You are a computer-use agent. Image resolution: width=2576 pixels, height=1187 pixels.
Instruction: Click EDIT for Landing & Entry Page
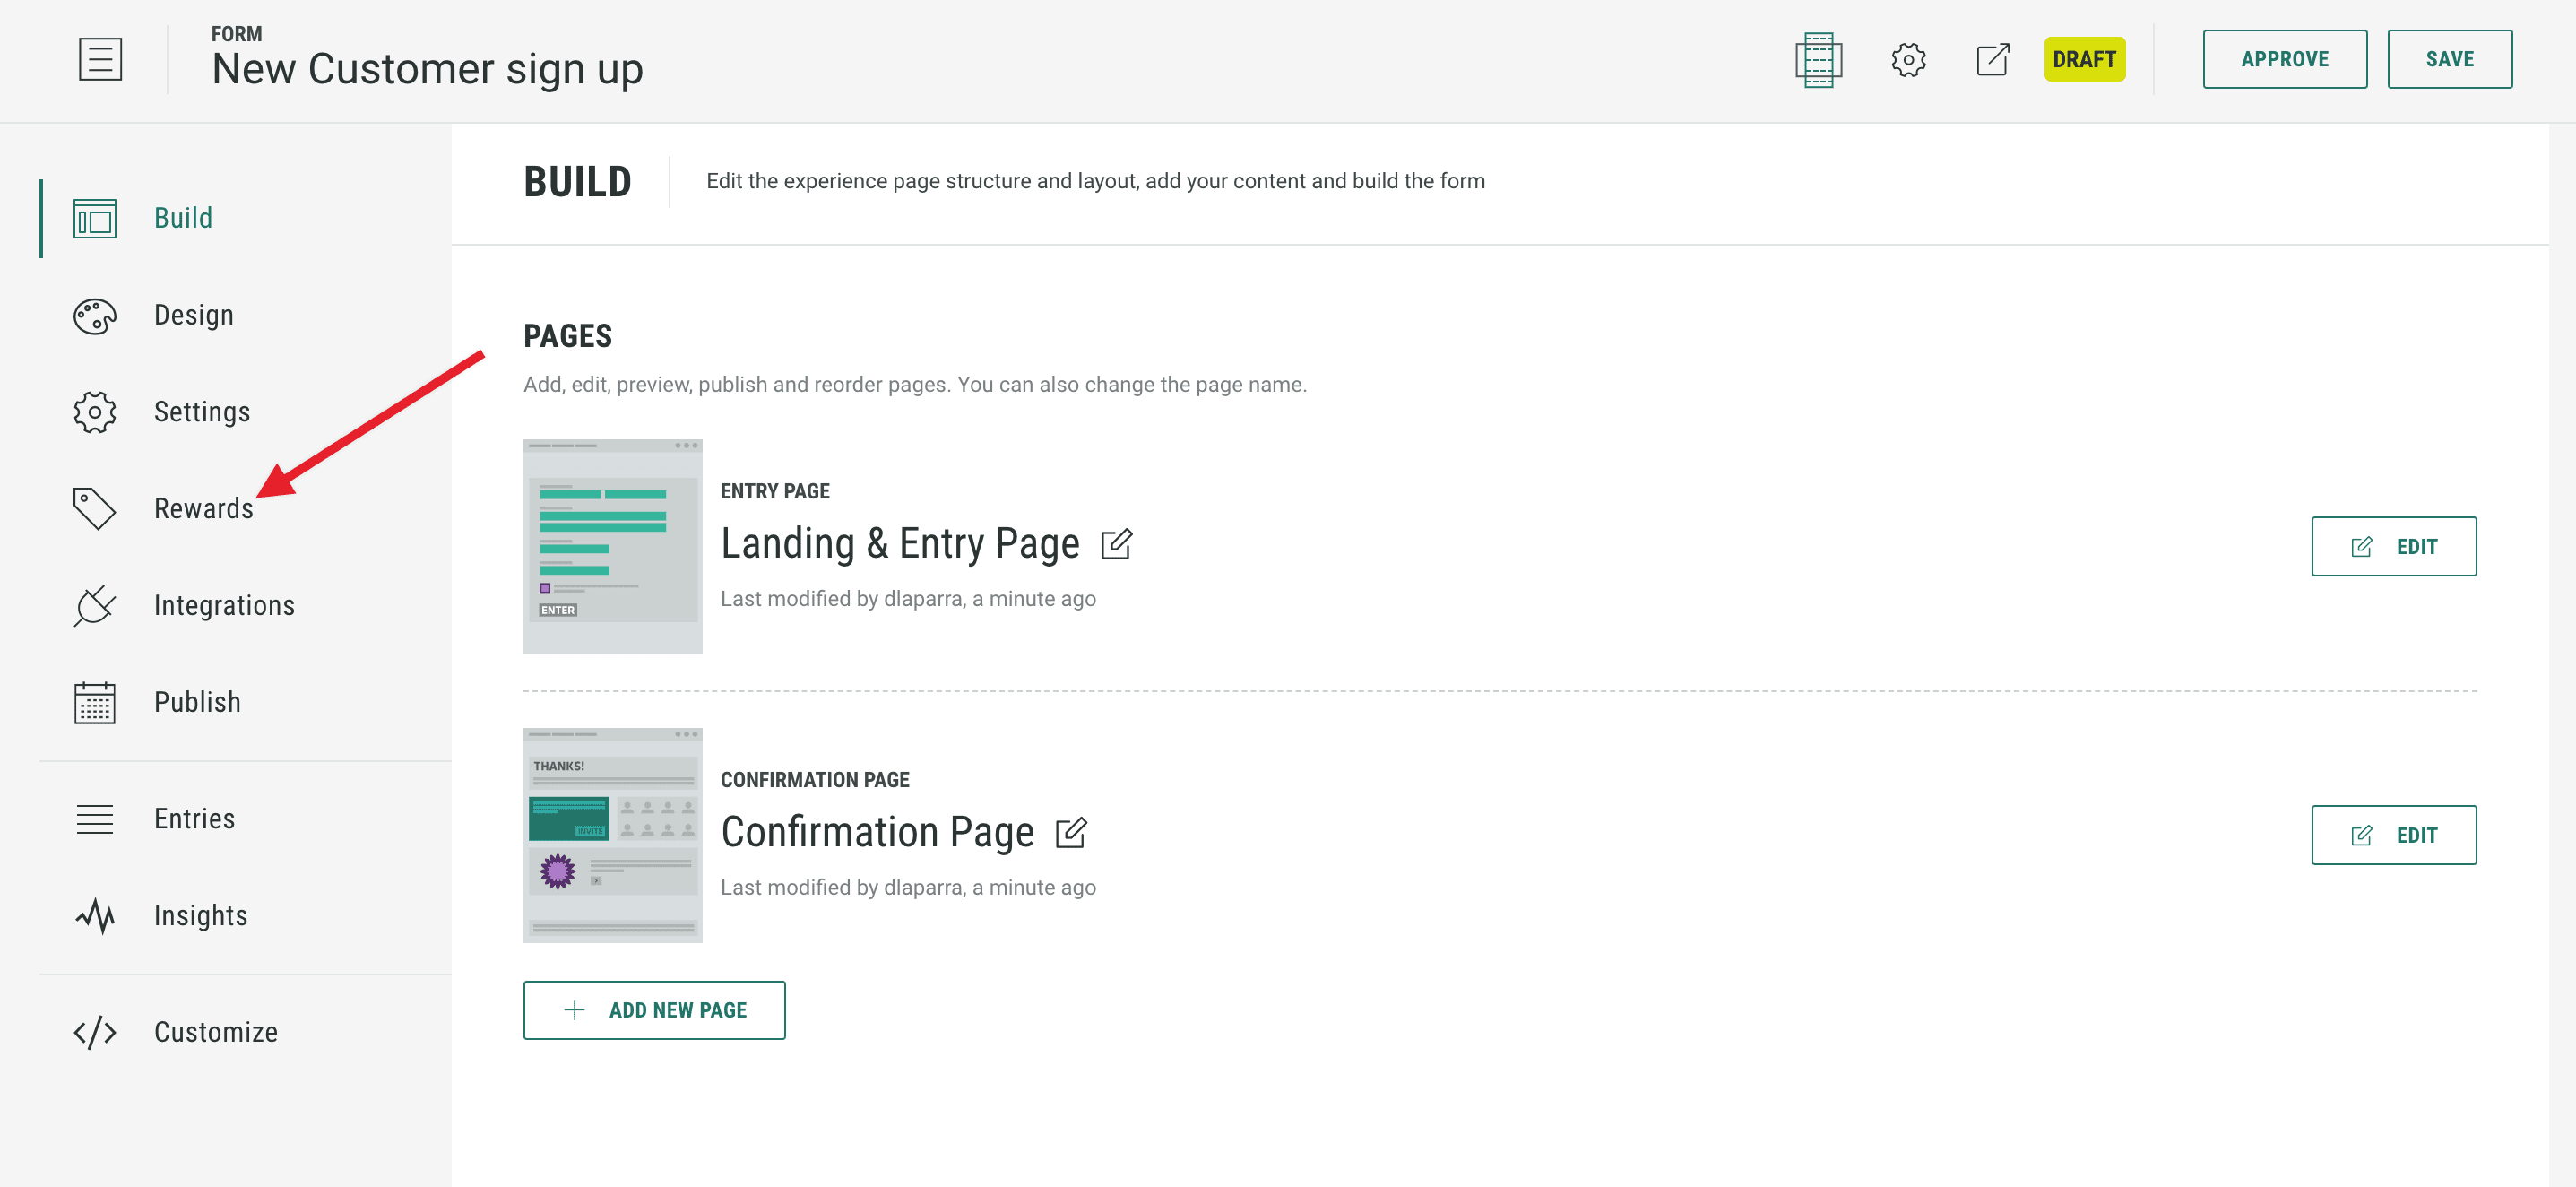[x=2393, y=546]
